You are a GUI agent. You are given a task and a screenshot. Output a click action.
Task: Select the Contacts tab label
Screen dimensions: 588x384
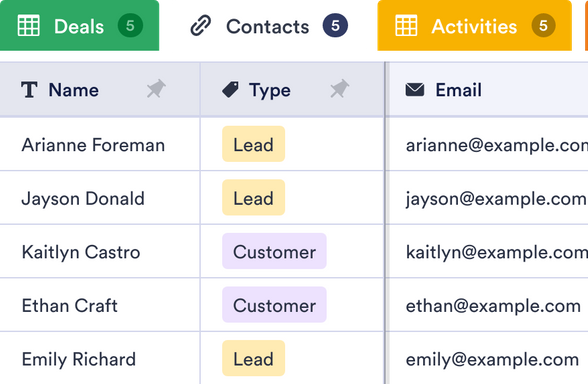[268, 27]
